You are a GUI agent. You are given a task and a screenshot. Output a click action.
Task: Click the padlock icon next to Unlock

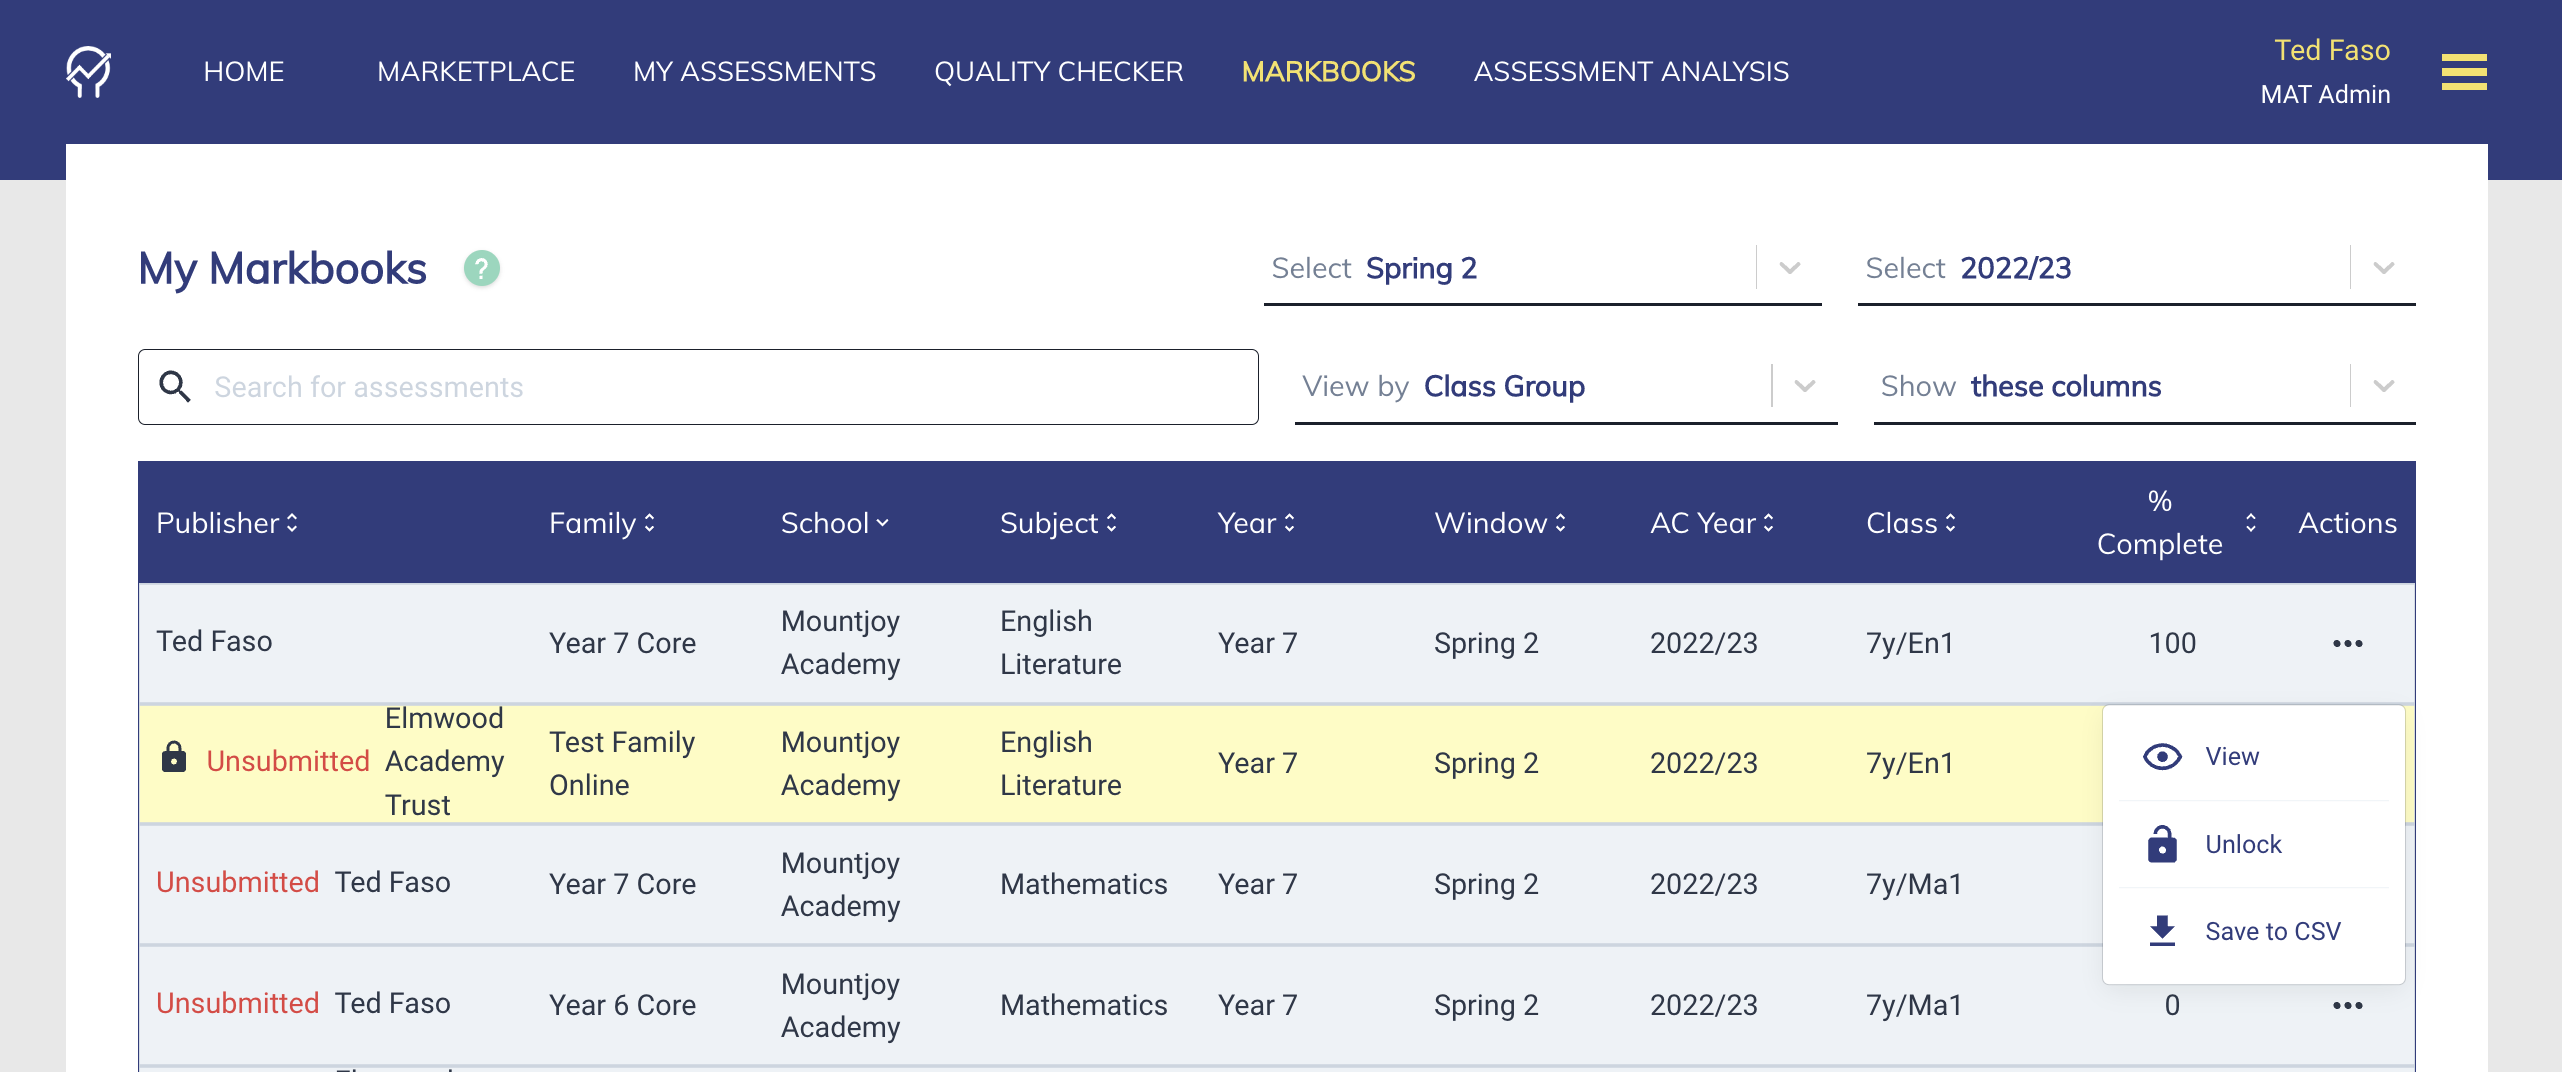(x=2162, y=844)
